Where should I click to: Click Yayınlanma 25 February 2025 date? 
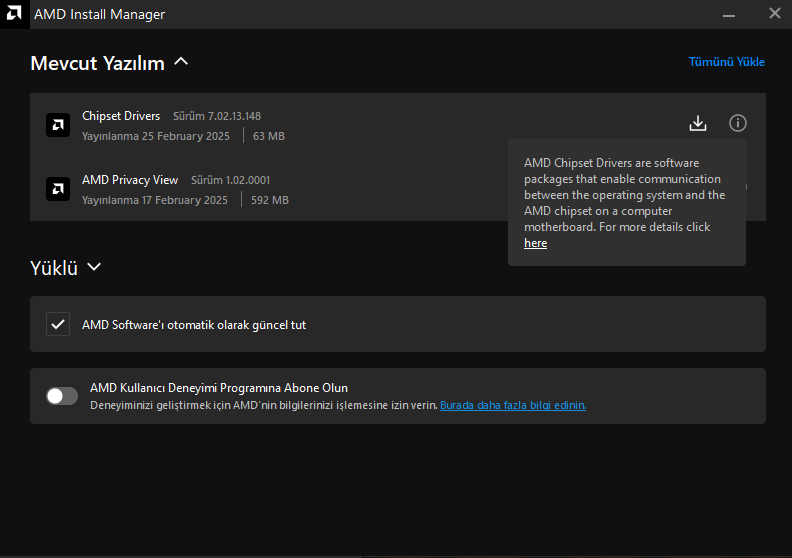[156, 136]
